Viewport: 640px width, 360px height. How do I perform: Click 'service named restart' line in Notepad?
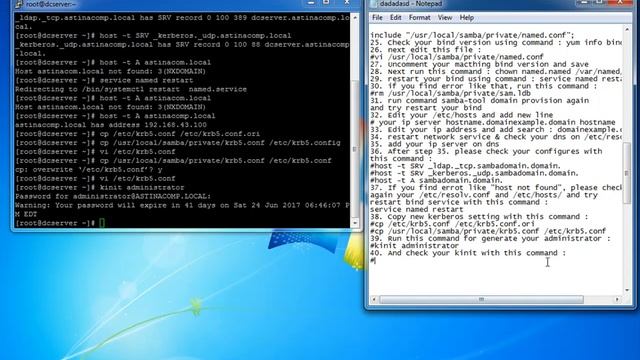pyautogui.click(x=417, y=209)
